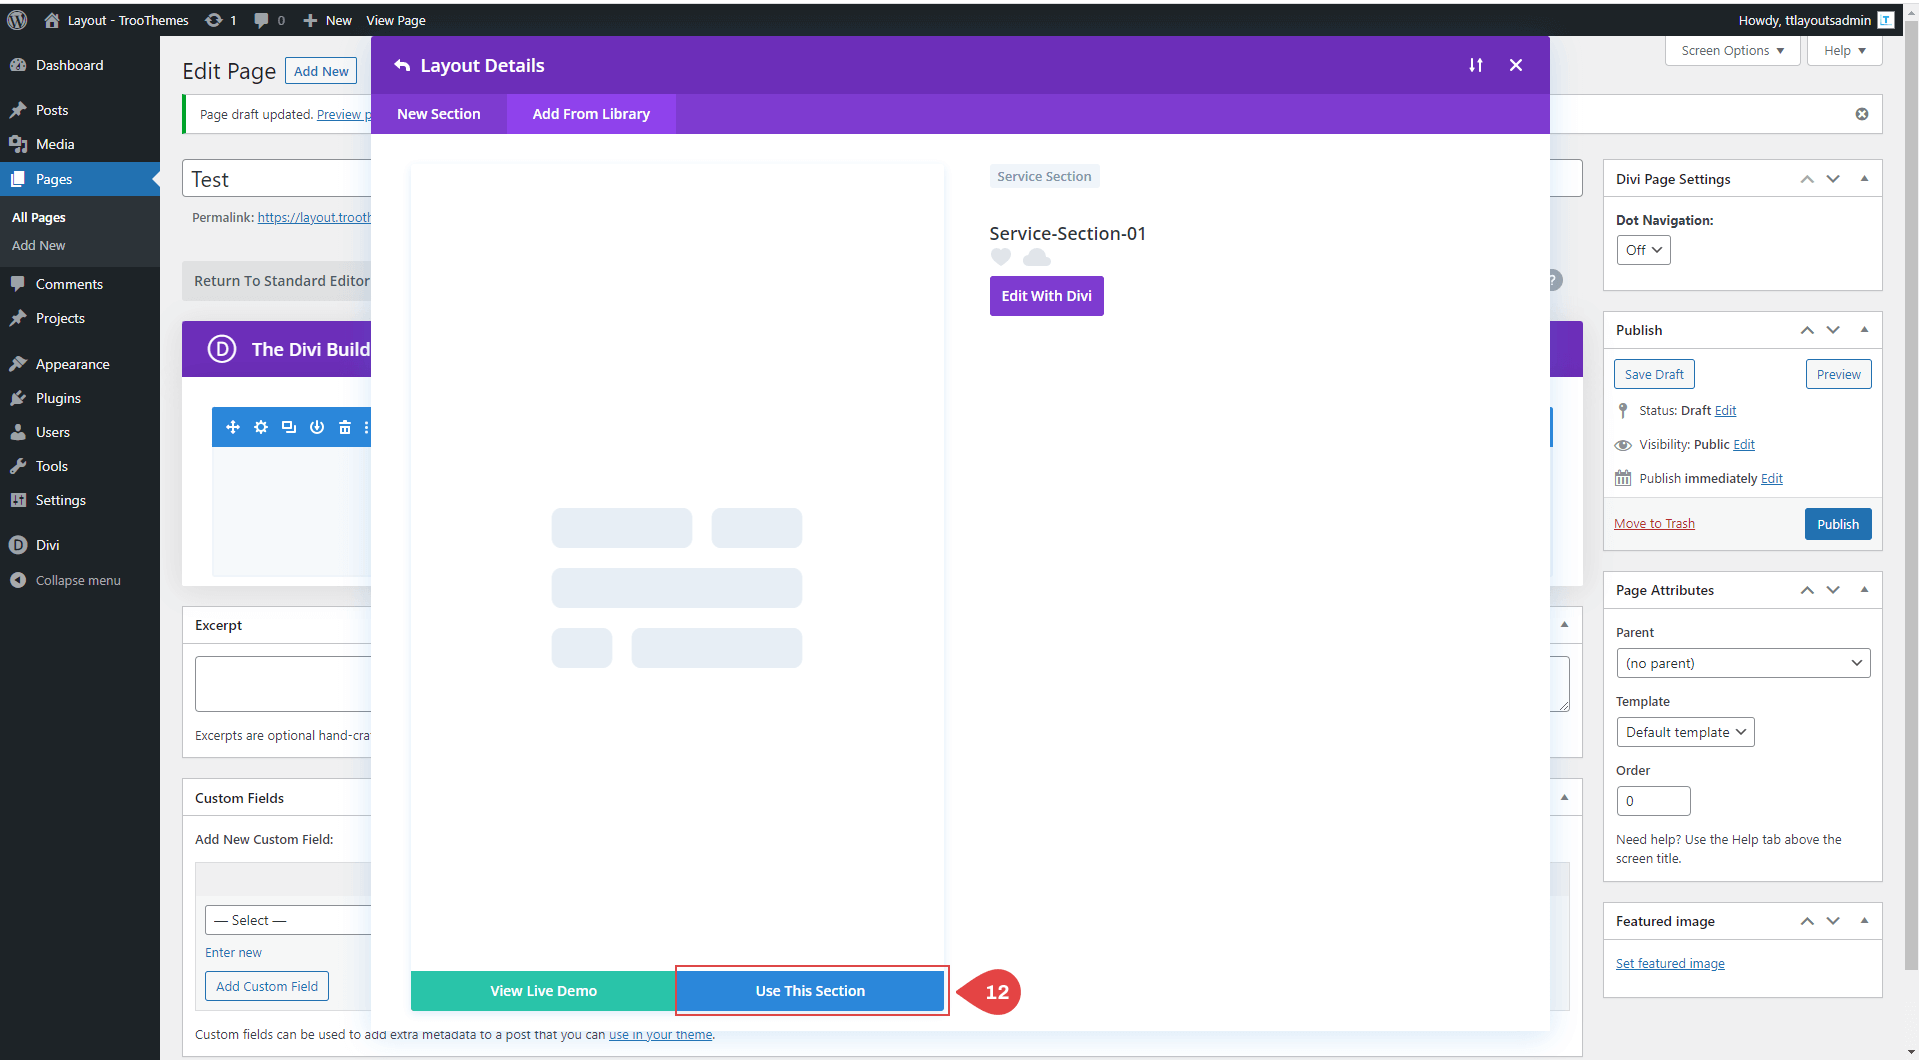This screenshot has height=1060, width=1919.
Task: Click the cloud icon under Service-Section-01
Action: pyautogui.click(x=1037, y=258)
